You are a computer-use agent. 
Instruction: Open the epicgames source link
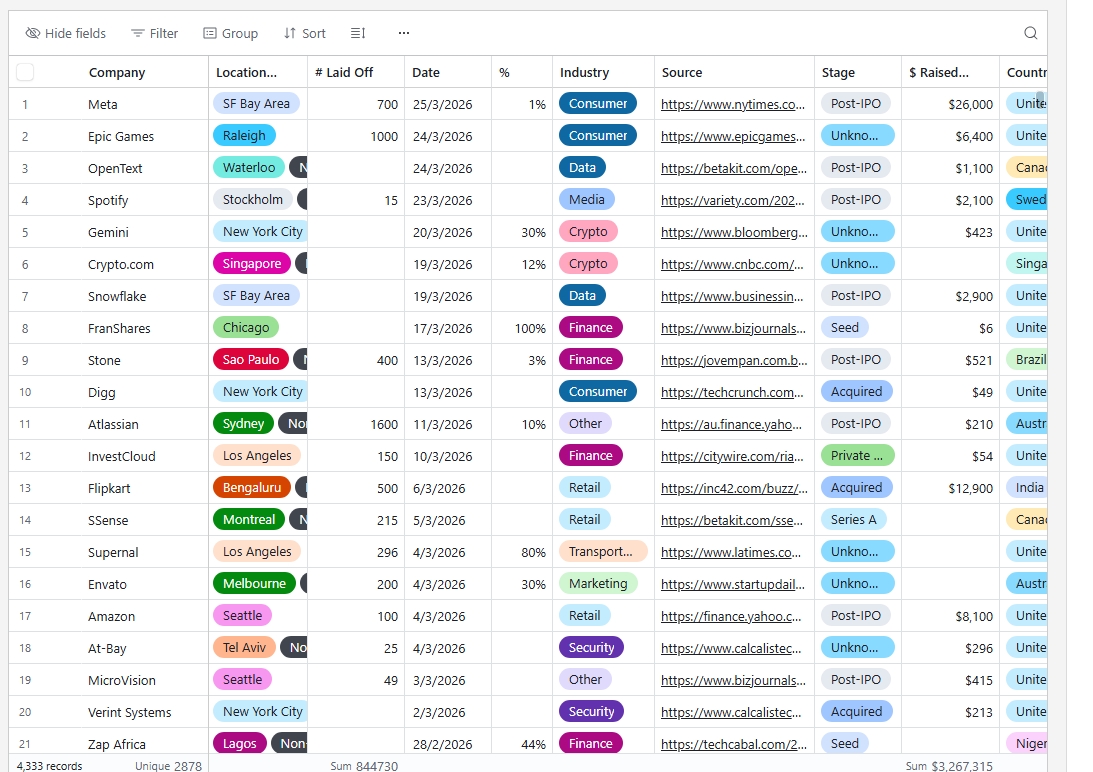click(733, 137)
